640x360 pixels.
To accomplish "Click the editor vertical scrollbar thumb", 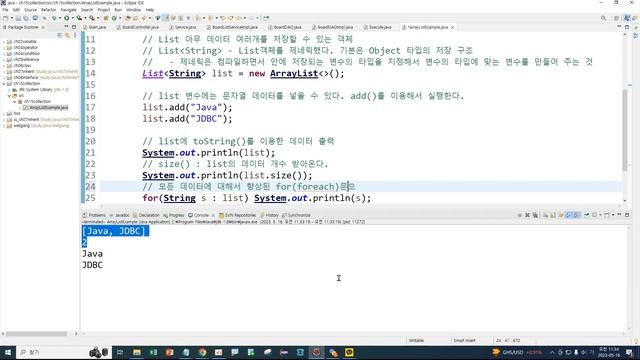I will tap(624, 130).
